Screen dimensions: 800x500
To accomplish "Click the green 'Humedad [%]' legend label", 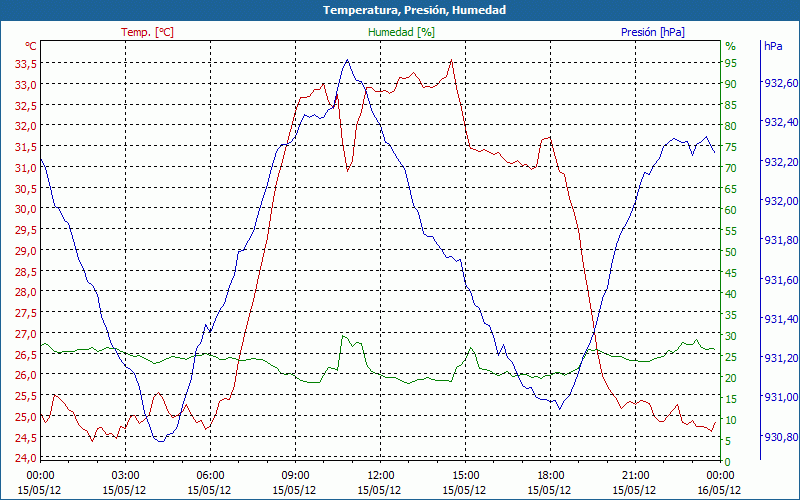I will click(401, 32).
